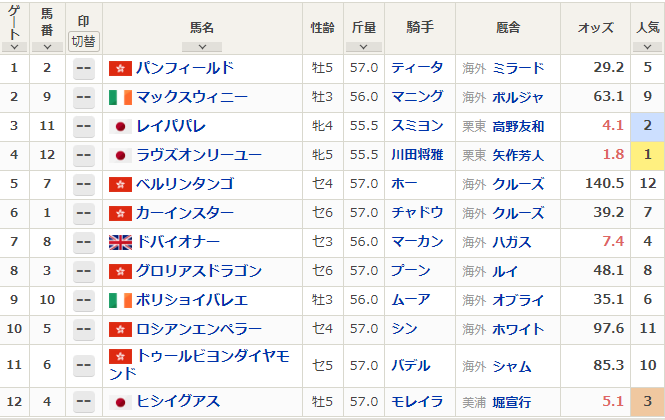The height and width of the screenshot is (420, 665).
Task: Toggle the mark button for ラヴズオンリーユー row
Action: point(84,155)
